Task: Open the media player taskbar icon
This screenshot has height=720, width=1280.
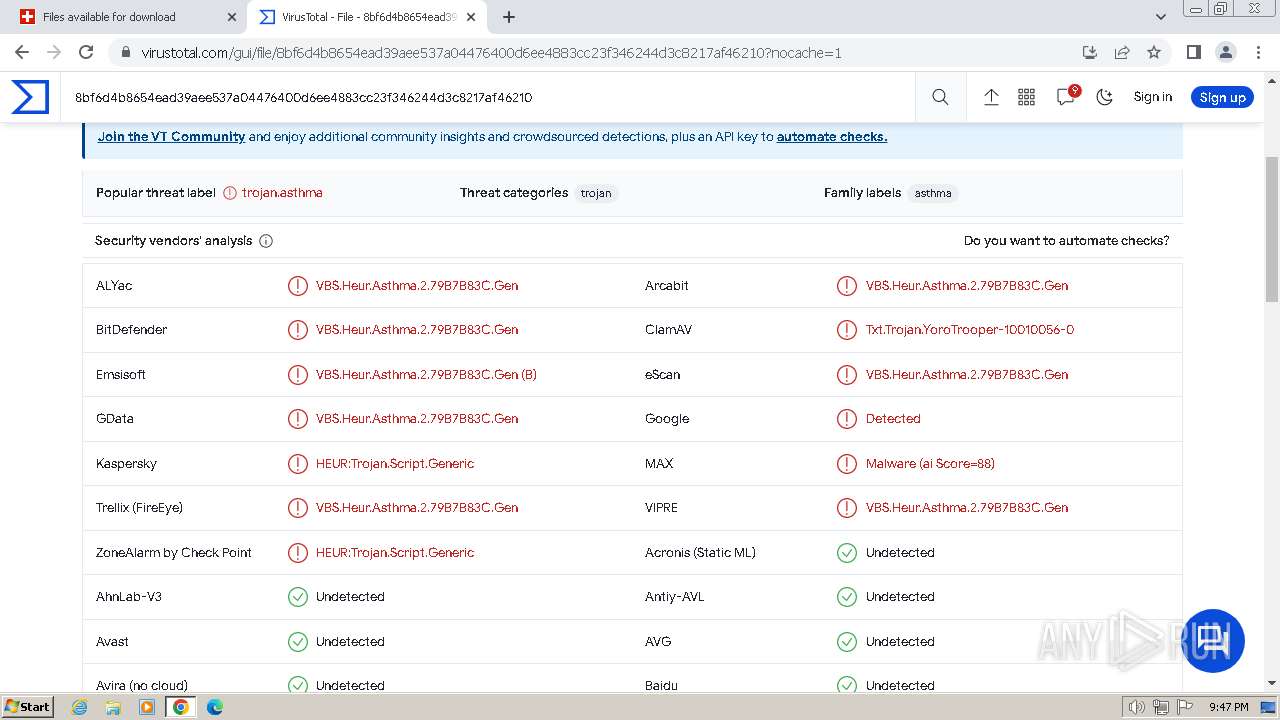Action: tap(147, 707)
